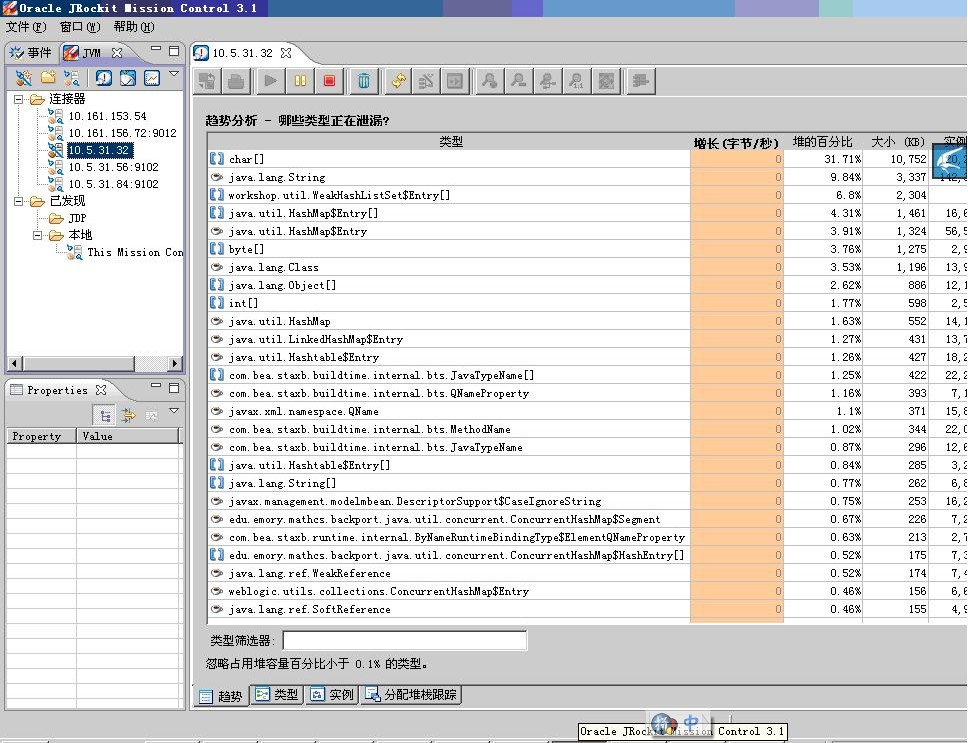Toggle show categories in the Properties panel
This screenshot has height=743, width=968.
(x=104, y=415)
